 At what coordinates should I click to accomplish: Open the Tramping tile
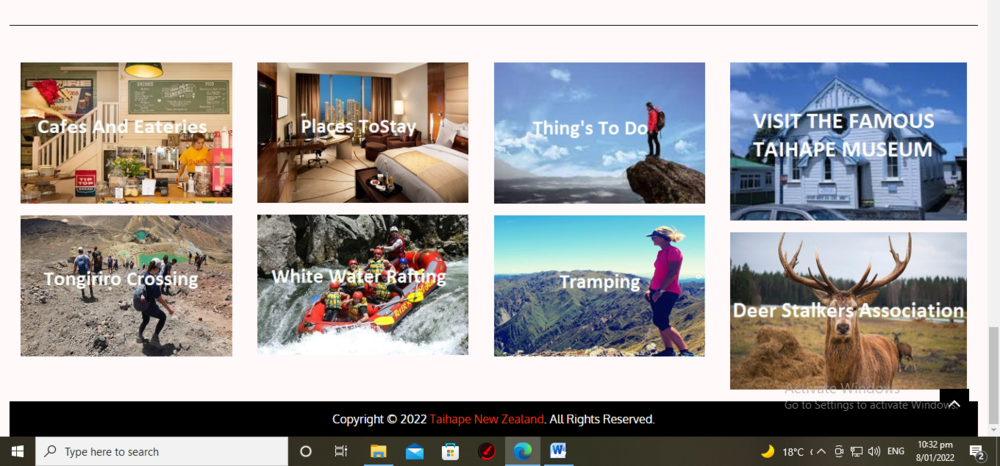click(599, 286)
